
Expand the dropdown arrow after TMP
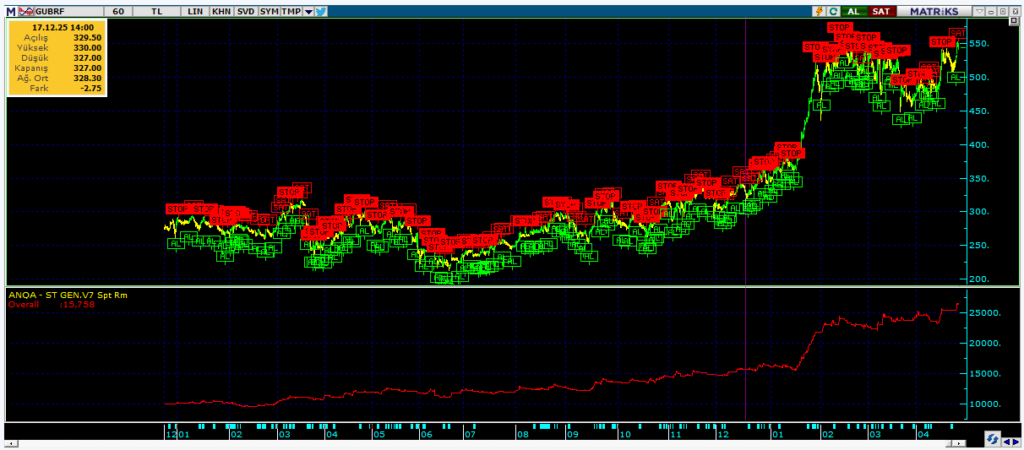[x=309, y=12]
